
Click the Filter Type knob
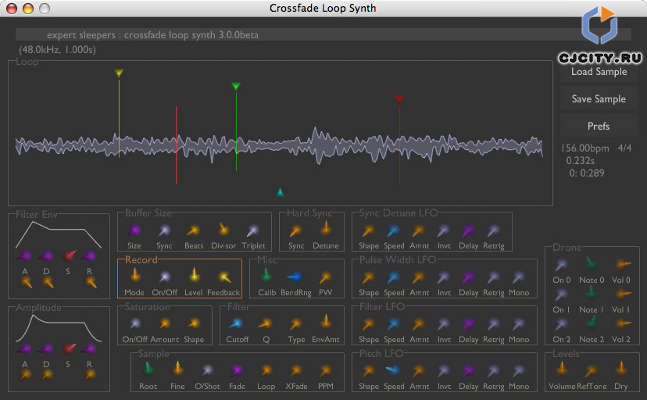295,324
